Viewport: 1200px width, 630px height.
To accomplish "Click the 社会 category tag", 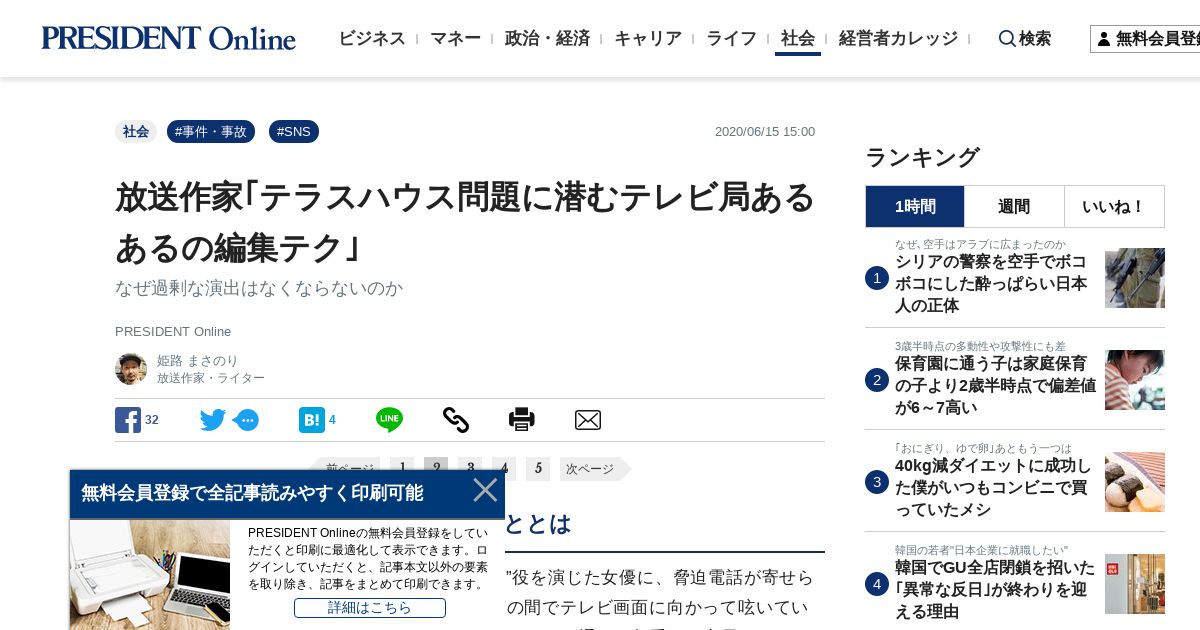I will point(136,131).
